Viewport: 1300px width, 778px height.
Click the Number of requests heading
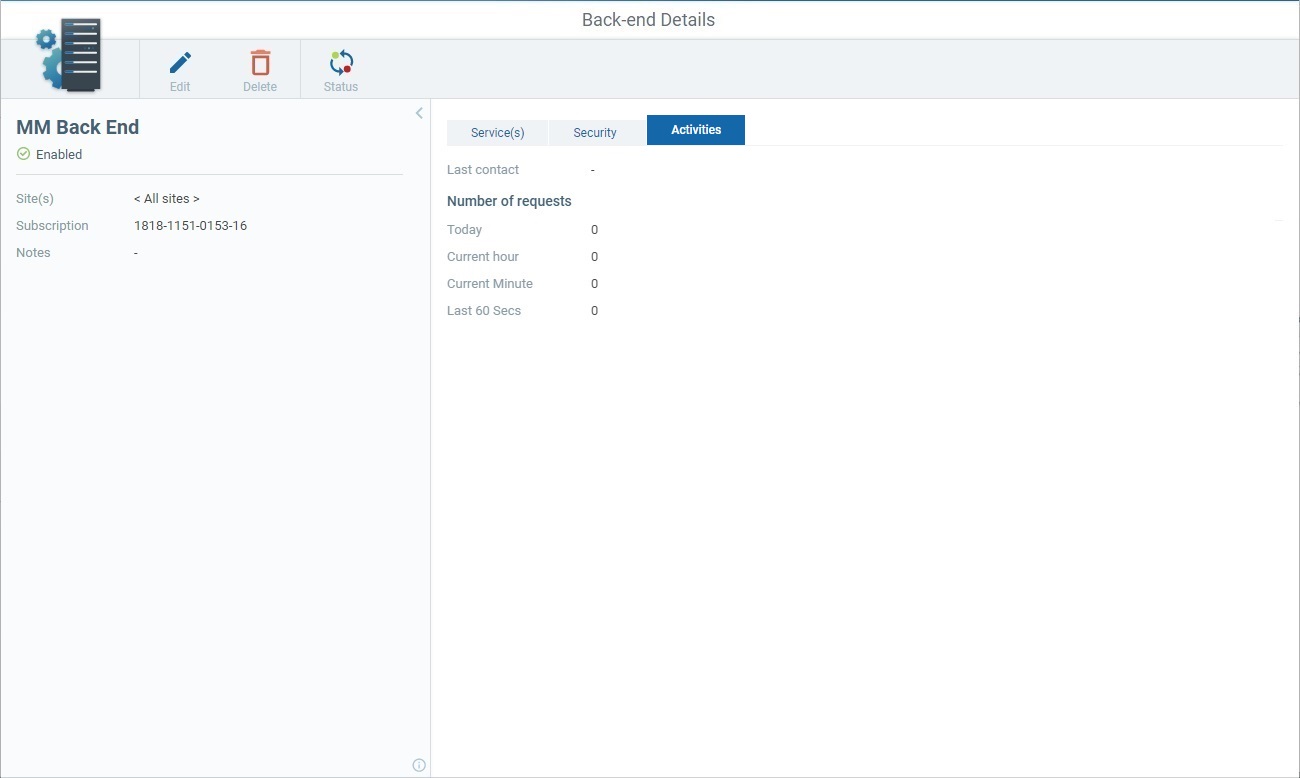click(509, 200)
